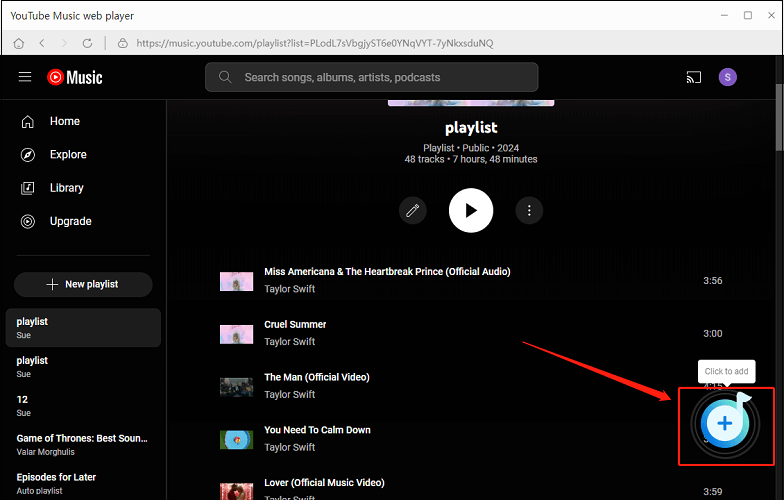
Task: Click Cruel Summer track thumbnail
Action: pyautogui.click(x=236, y=334)
